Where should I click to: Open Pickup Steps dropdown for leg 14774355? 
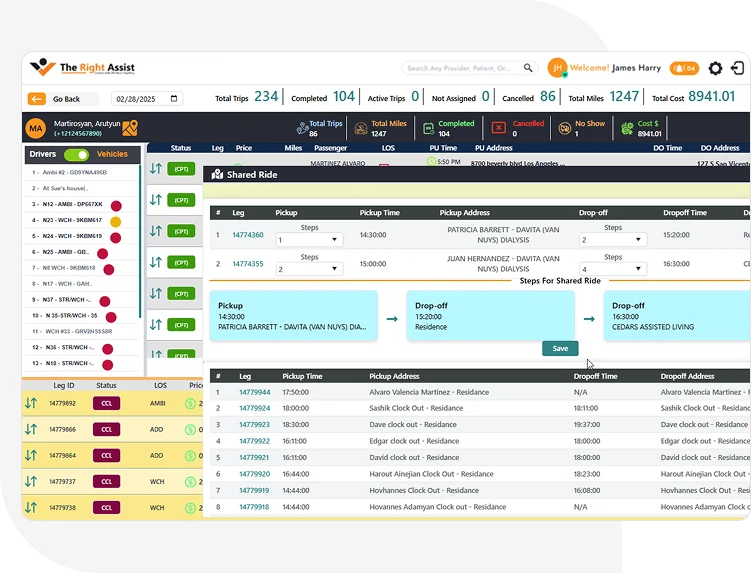pyautogui.click(x=309, y=269)
